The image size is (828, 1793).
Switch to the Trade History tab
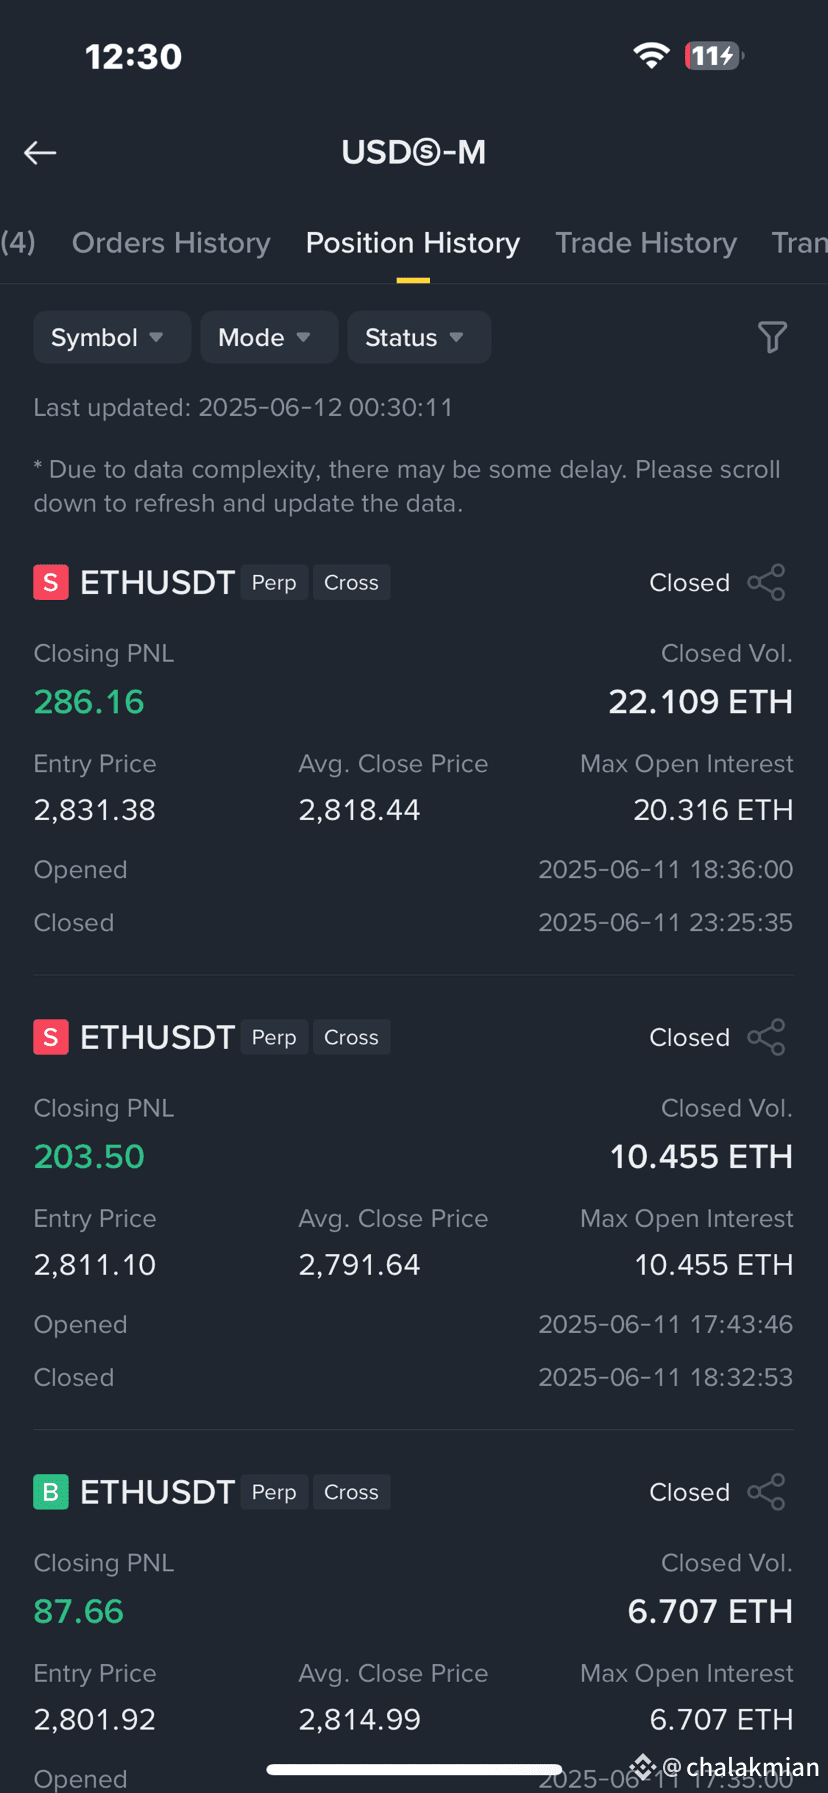pos(646,243)
